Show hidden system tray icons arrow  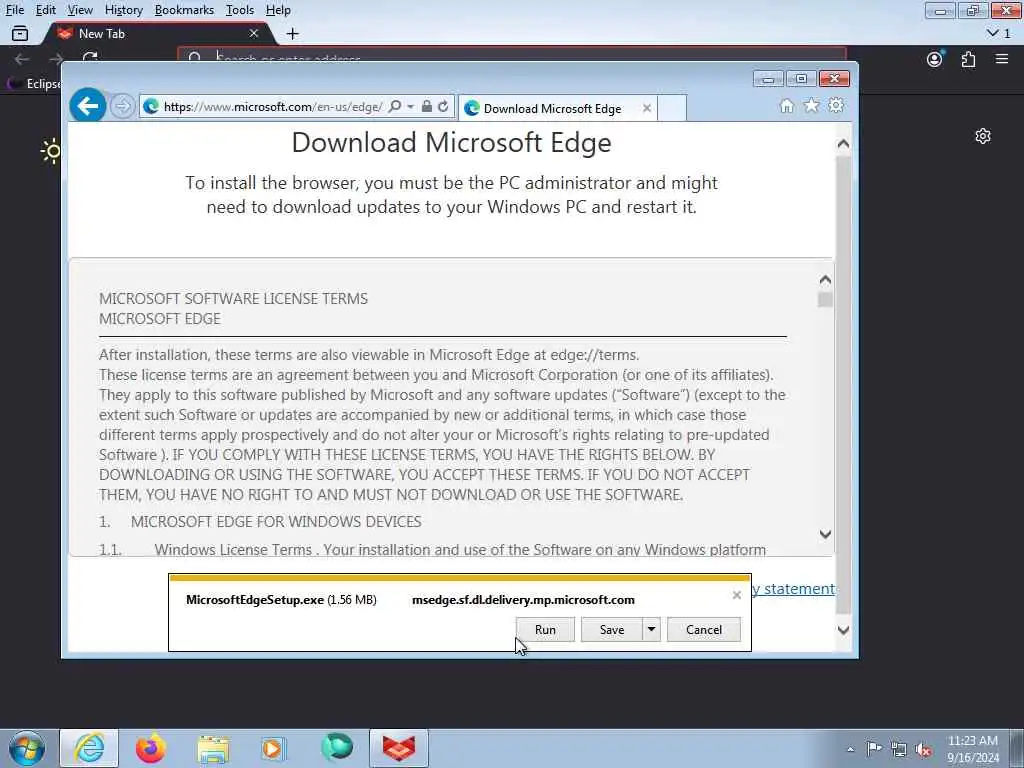850,749
